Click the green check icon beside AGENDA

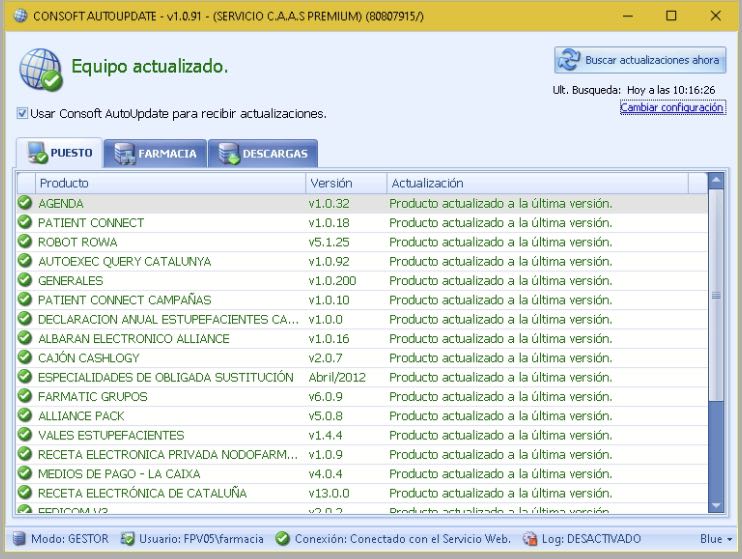(25, 203)
